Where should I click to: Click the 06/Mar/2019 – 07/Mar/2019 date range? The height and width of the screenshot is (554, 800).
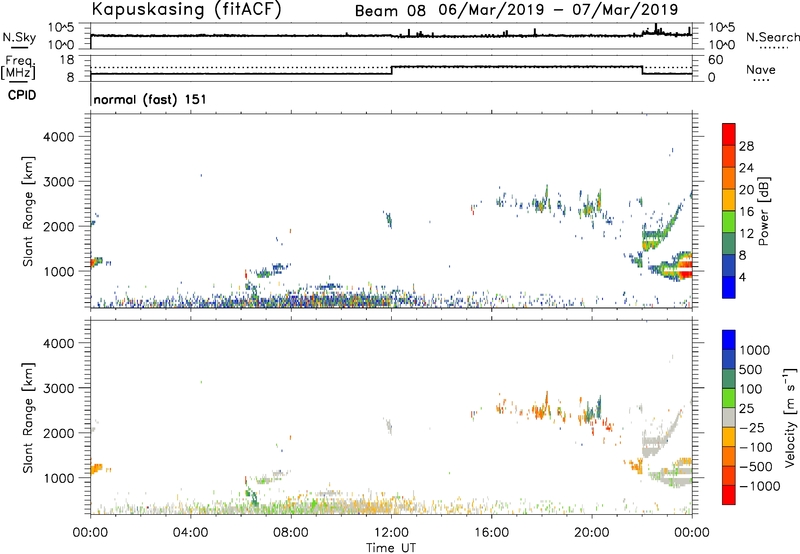pos(558,10)
